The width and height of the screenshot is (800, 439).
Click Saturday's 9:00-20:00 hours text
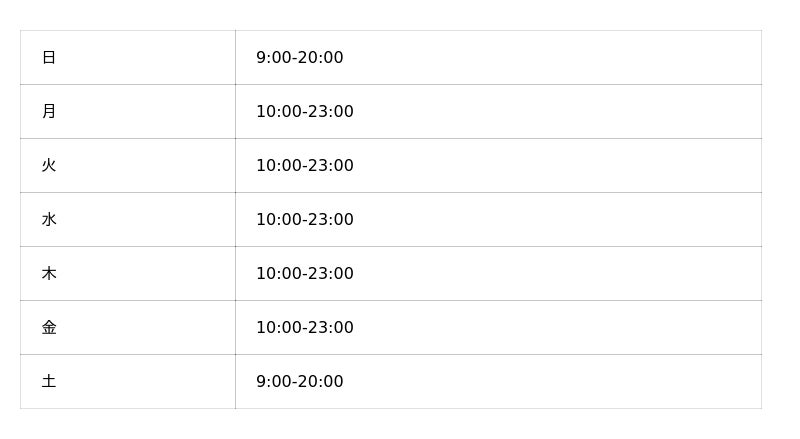299,382
